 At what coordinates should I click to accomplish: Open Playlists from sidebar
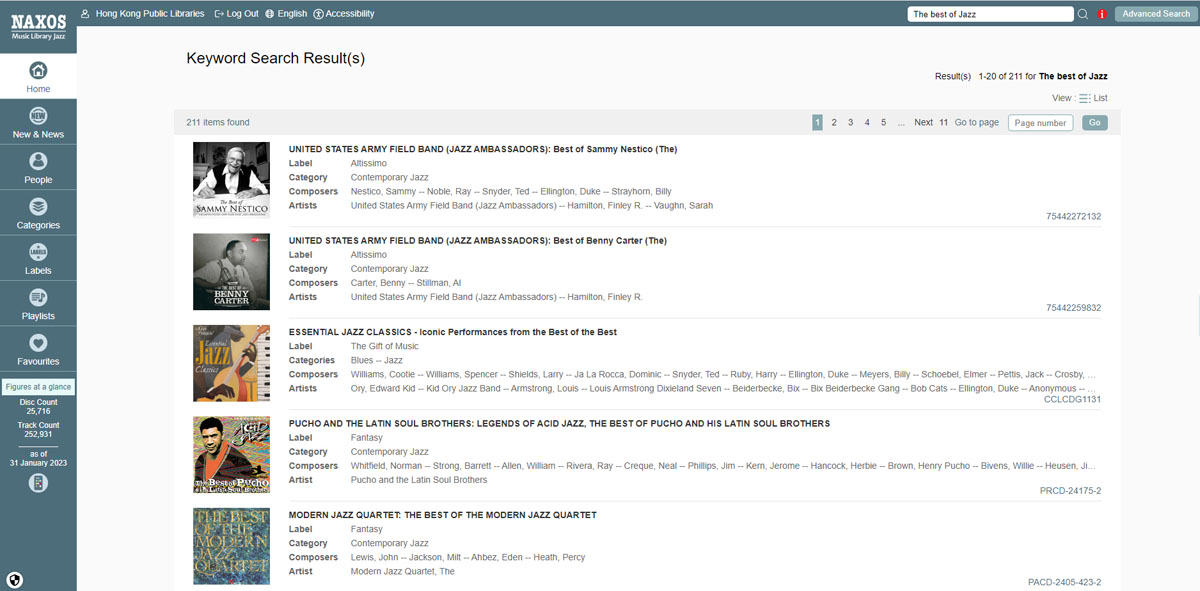(38, 298)
